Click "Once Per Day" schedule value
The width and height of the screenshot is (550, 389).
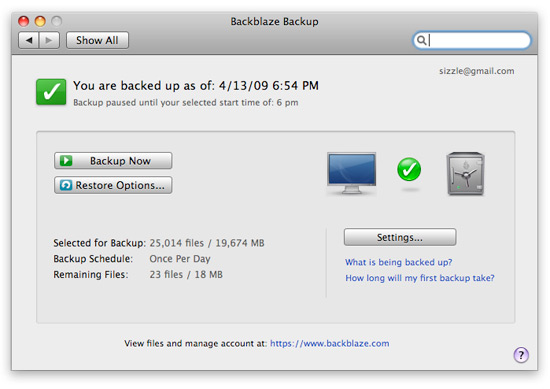180,259
